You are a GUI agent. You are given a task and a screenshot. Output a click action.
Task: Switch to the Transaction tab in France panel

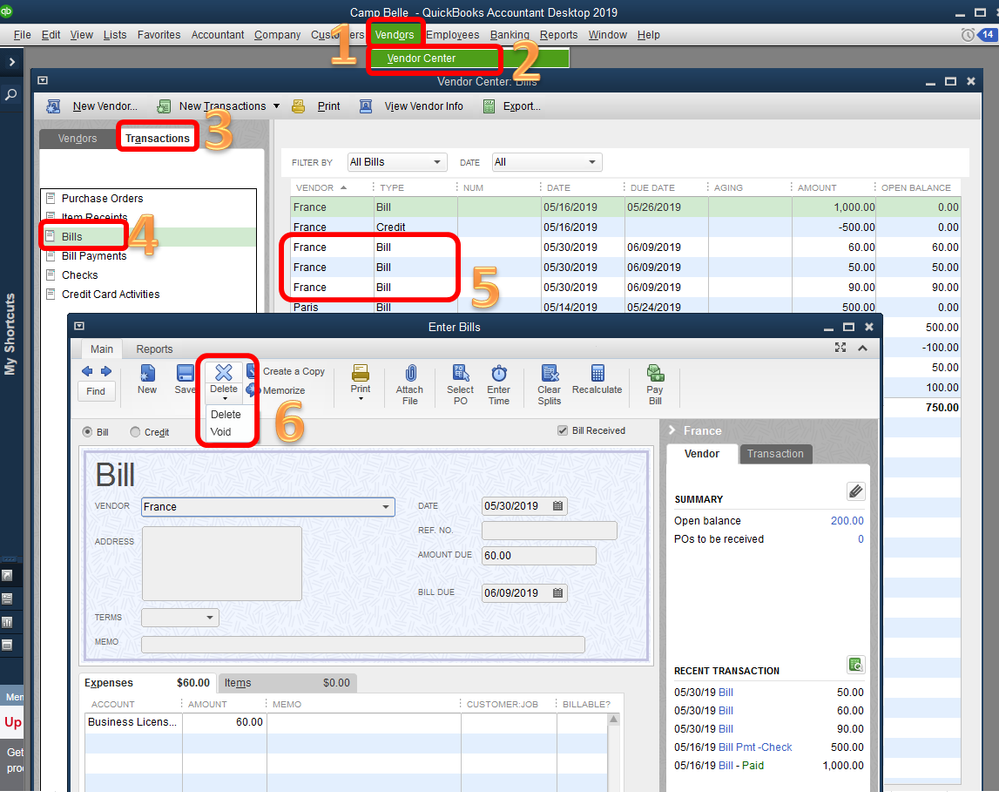pyautogui.click(x=775, y=454)
